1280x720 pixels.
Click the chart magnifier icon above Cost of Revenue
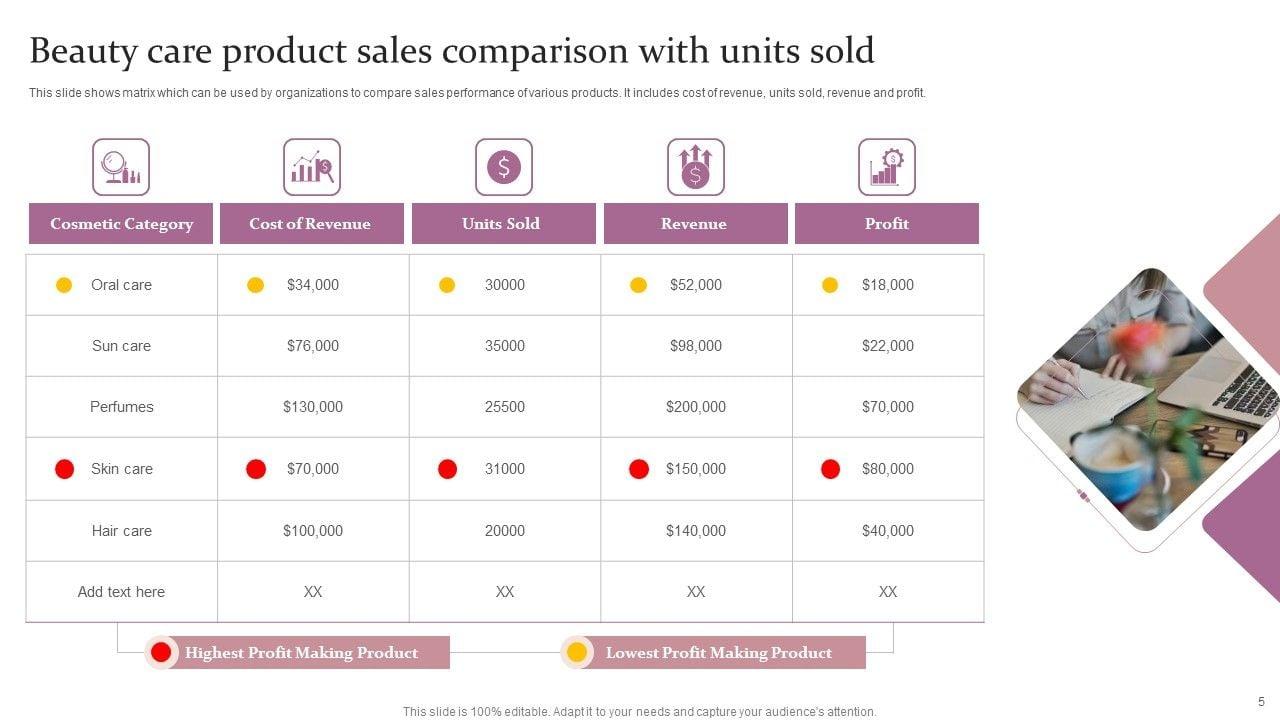pos(312,167)
